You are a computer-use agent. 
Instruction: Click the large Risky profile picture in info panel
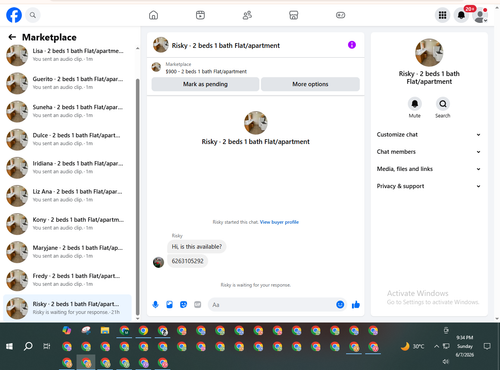[429, 52]
